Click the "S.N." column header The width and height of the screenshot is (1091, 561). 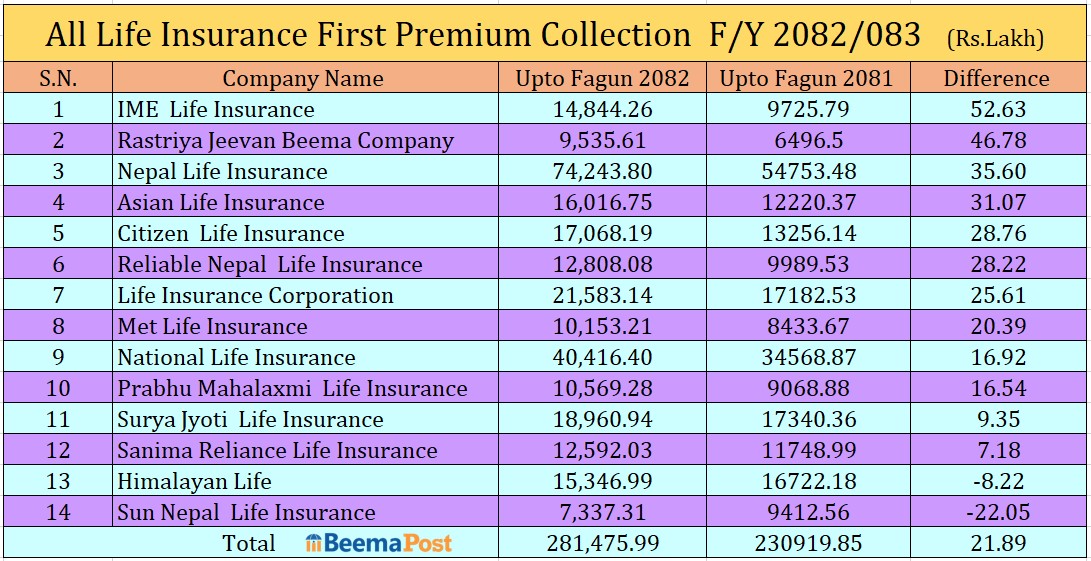tap(58, 78)
